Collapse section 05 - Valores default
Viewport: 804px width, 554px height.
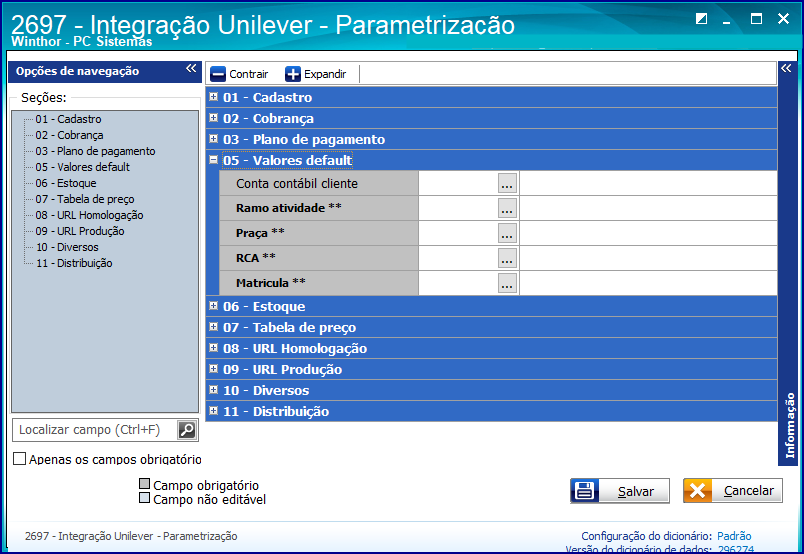214,160
